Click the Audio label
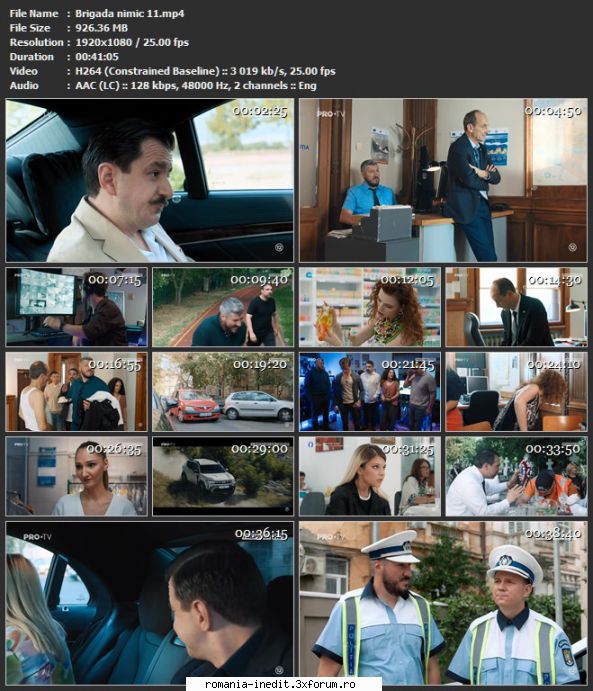593x691 pixels. pos(24,85)
